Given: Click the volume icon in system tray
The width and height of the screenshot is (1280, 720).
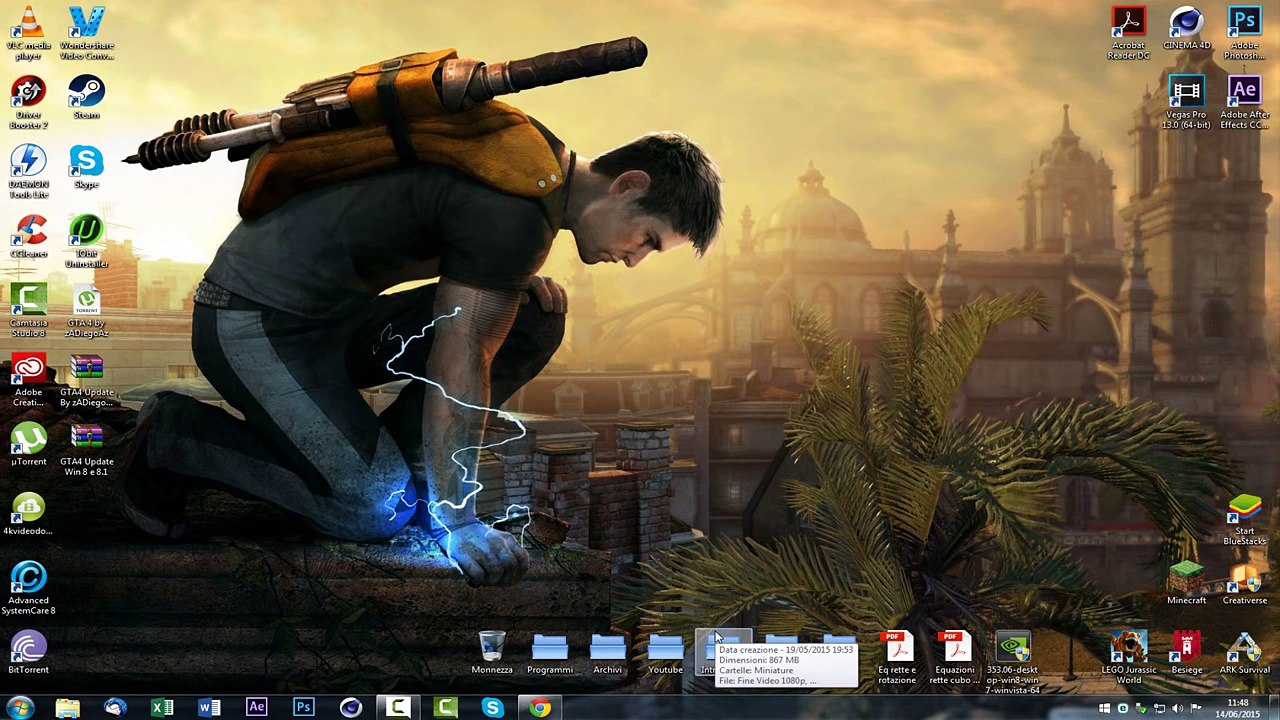Looking at the screenshot, I should pyautogui.click(x=1177, y=709).
